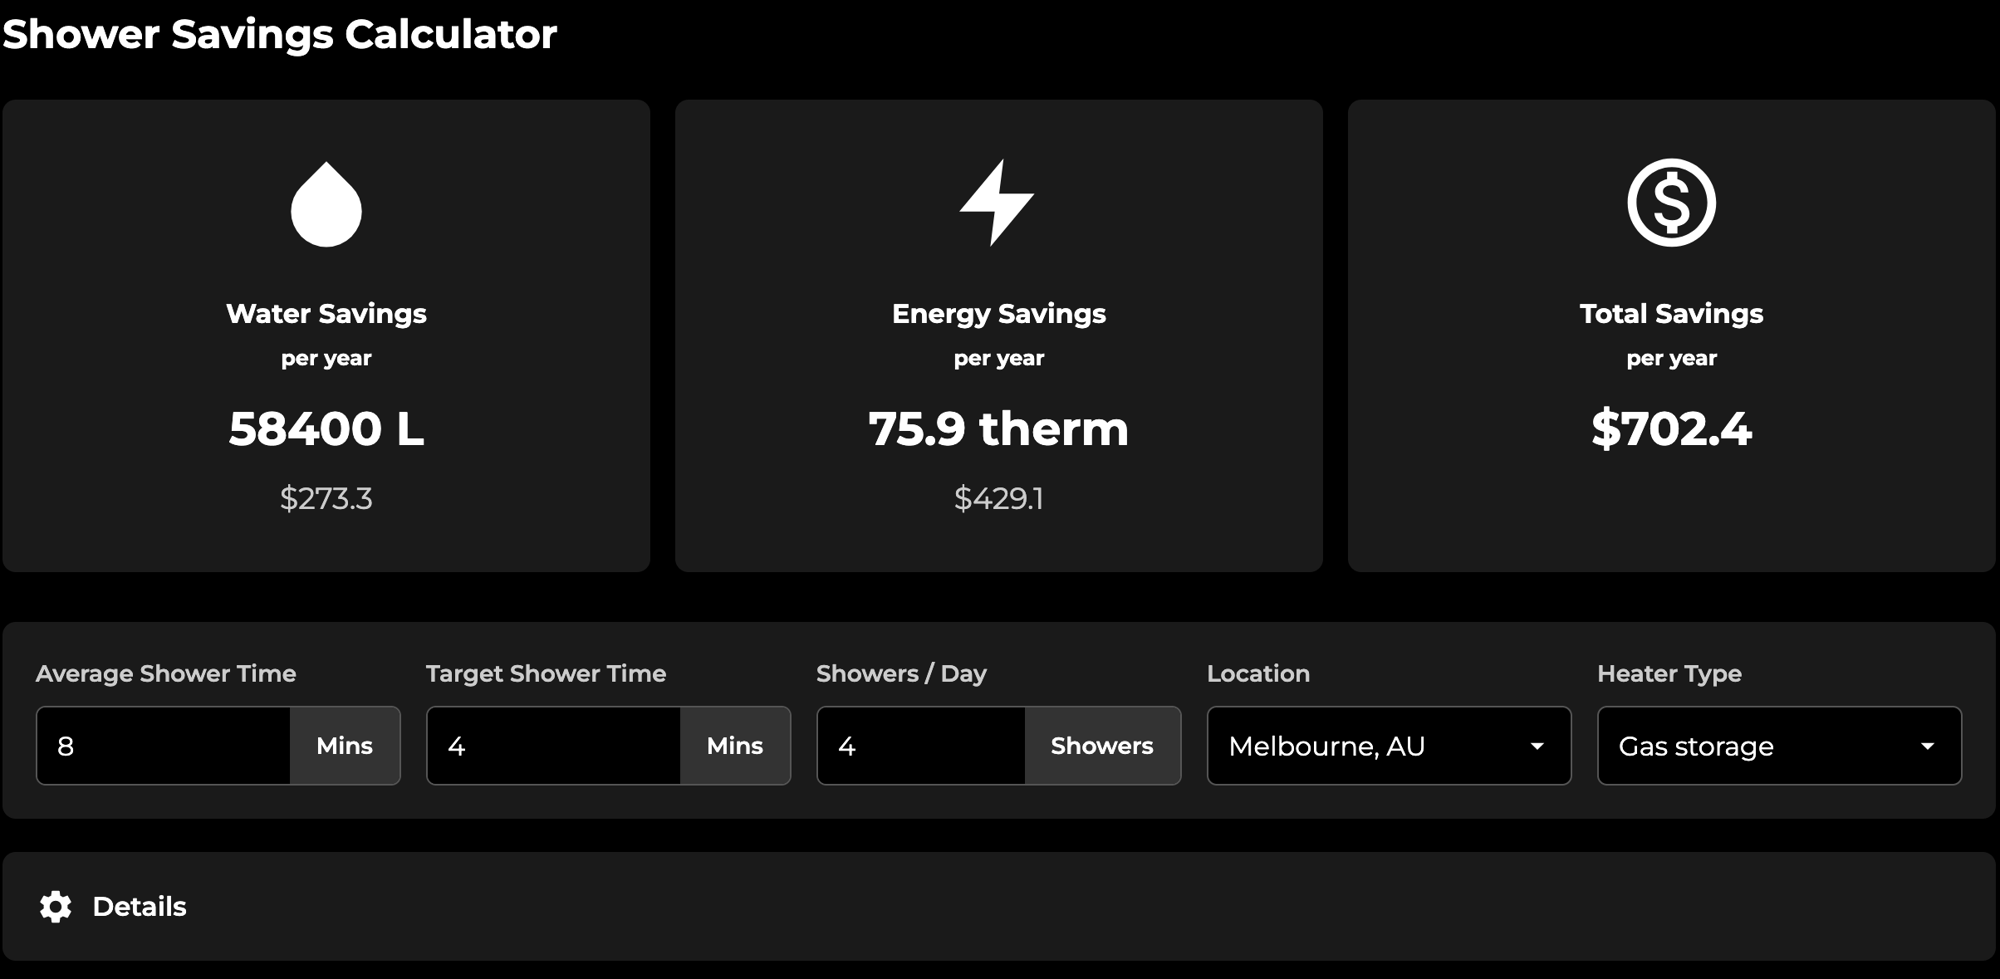This screenshot has width=2000, height=979.
Task: Click the $273.3 water cost figure
Action: point(326,498)
